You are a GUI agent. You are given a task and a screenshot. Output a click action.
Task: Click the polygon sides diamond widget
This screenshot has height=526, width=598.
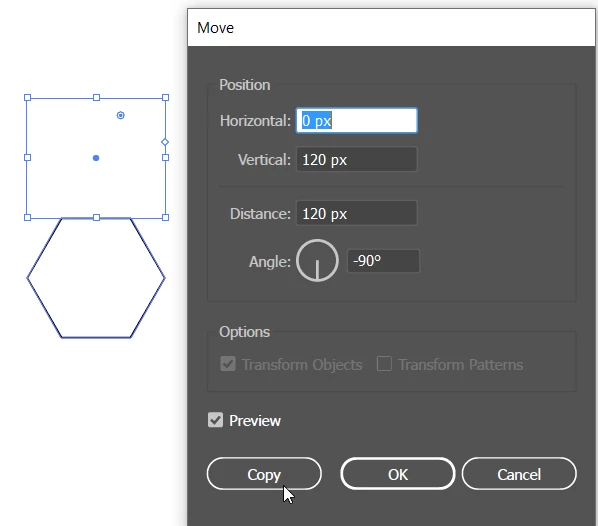tap(165, 142)
